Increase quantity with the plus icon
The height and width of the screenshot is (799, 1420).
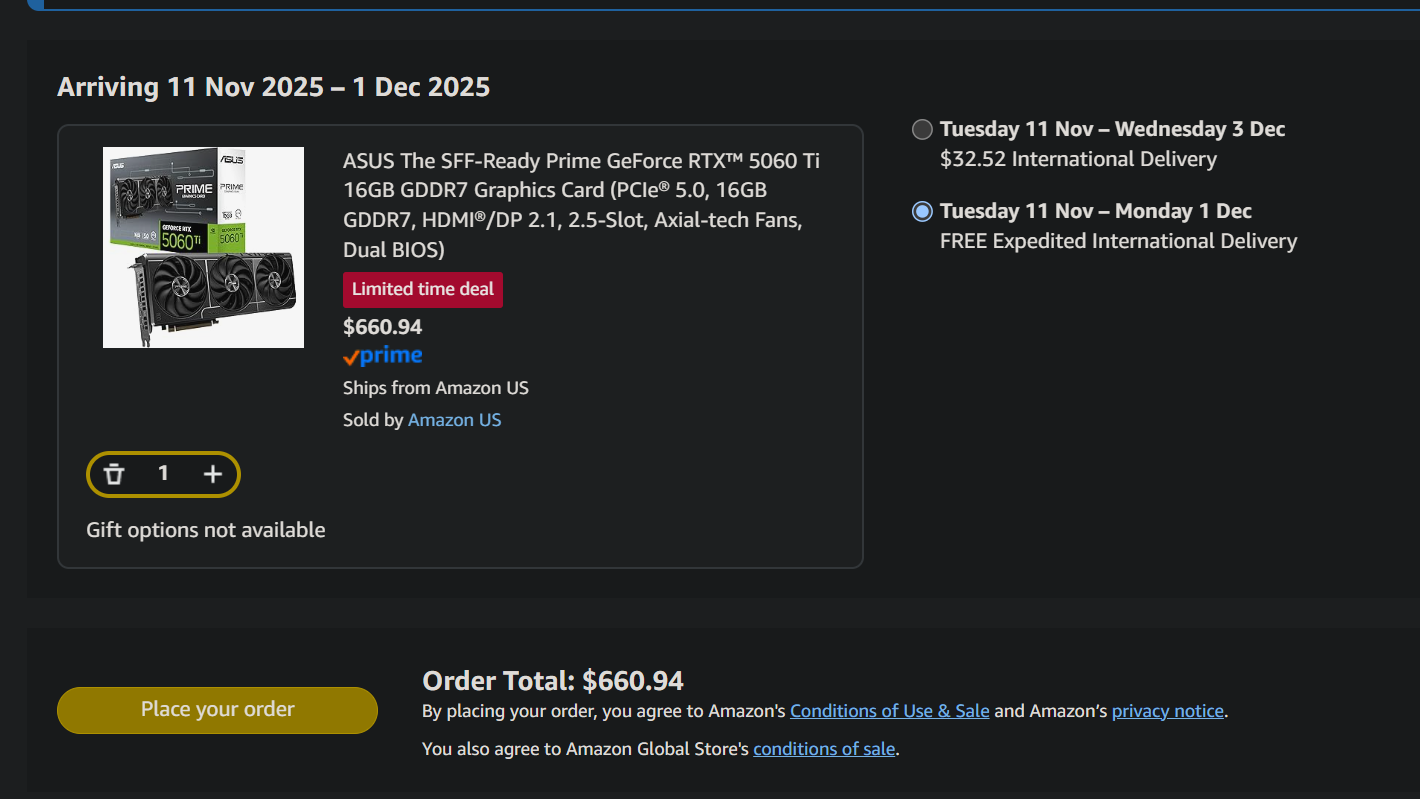pos(213,474)
